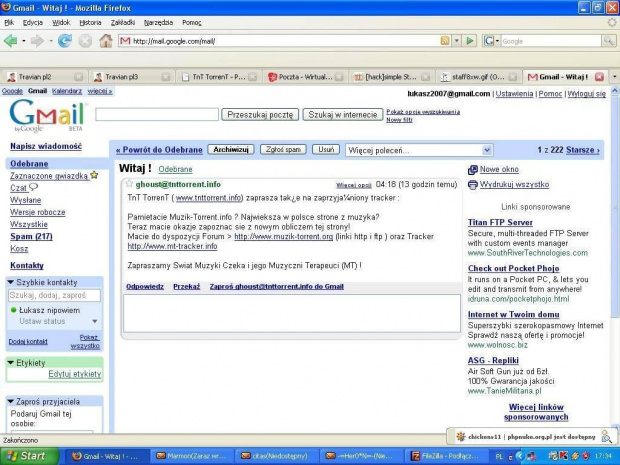Click the printer icon for Wydrukuj wszystko

pyautogui.click(x=473, y=185)
